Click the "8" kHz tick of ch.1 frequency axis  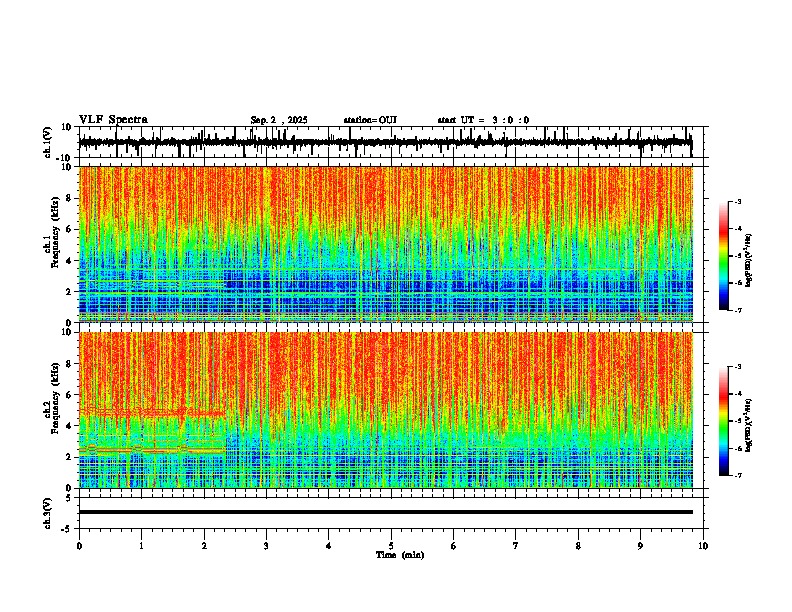click(x=71, y=198)
